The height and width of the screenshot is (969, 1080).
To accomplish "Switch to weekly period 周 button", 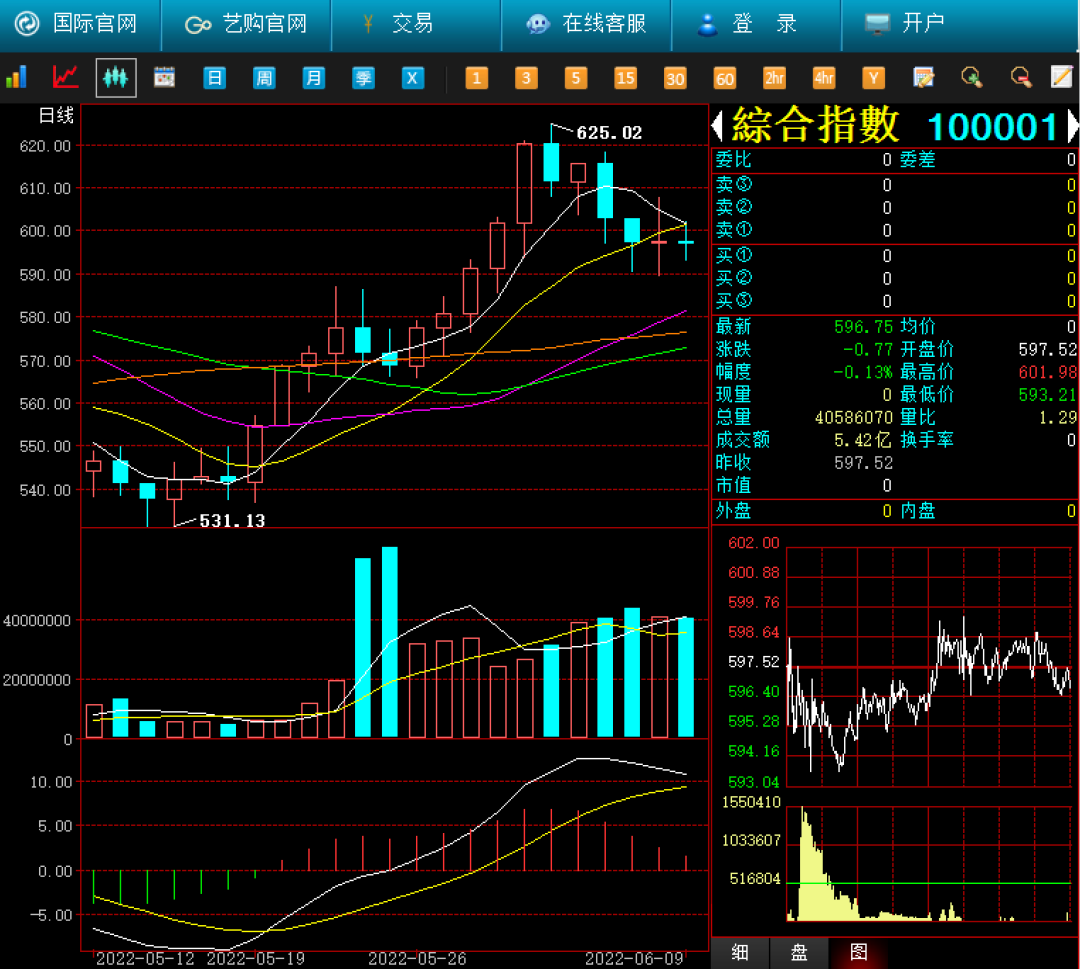I will [264, 78].
